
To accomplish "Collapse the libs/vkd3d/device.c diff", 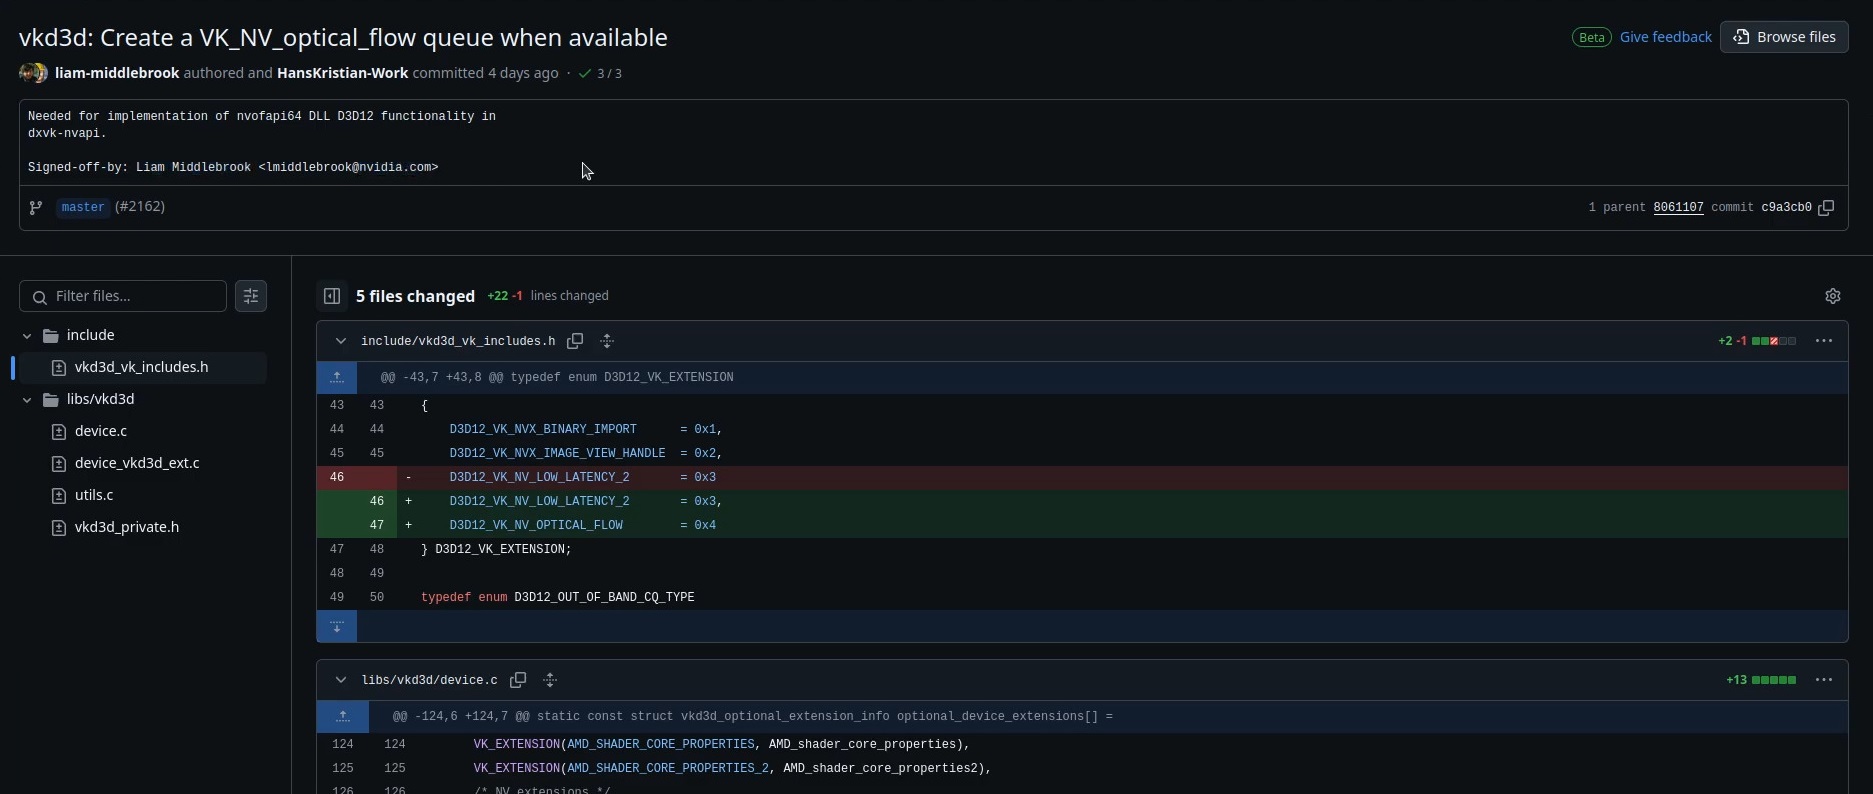I will (x=340, y=680).
